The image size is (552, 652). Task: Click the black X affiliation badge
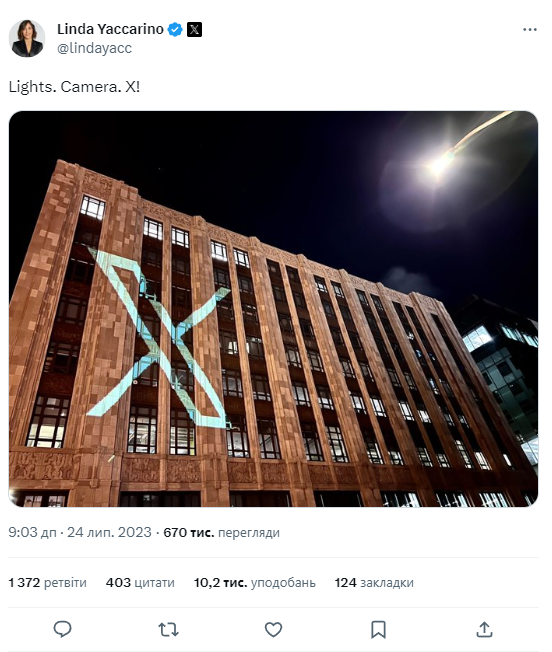[194, 30]
